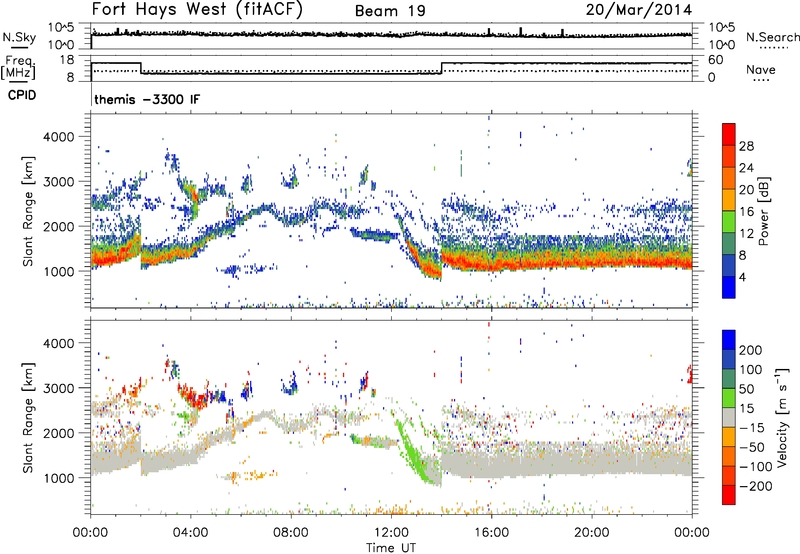
Task: Click '10^5' right of the noise panel
Action: pos(722,28)
